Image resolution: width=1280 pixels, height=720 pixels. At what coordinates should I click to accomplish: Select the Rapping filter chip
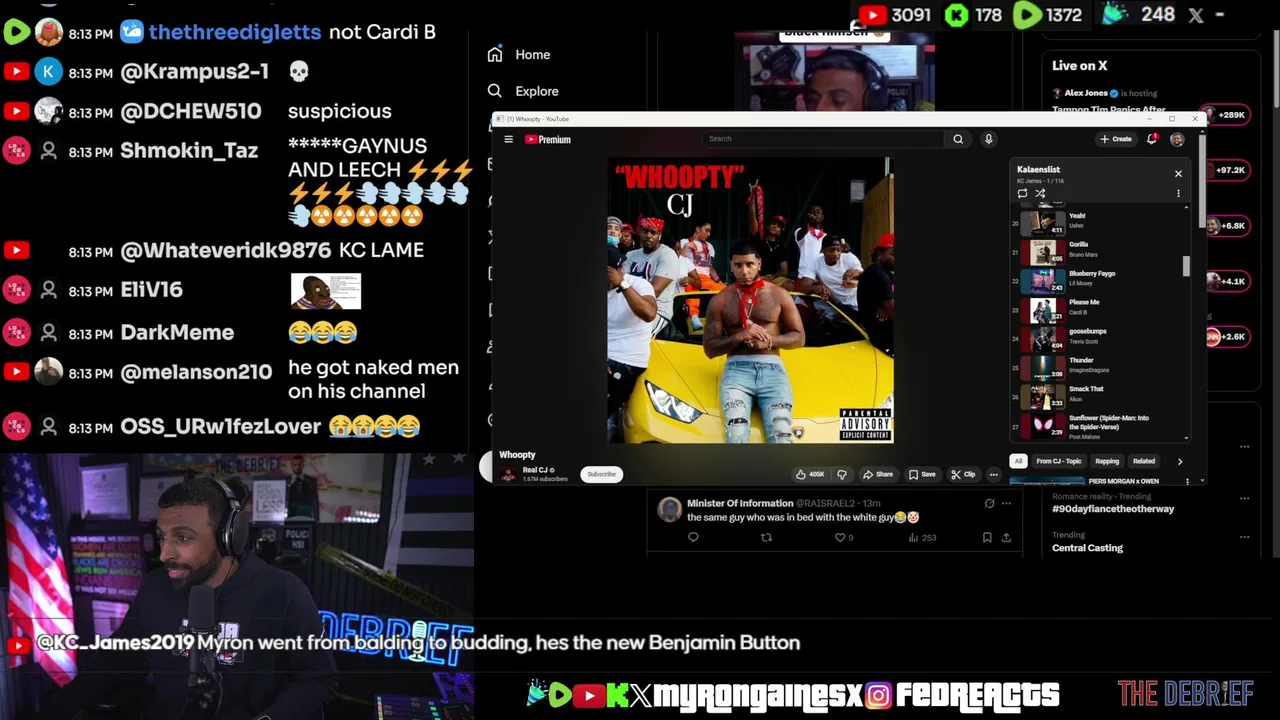[x=1107, y=461]
